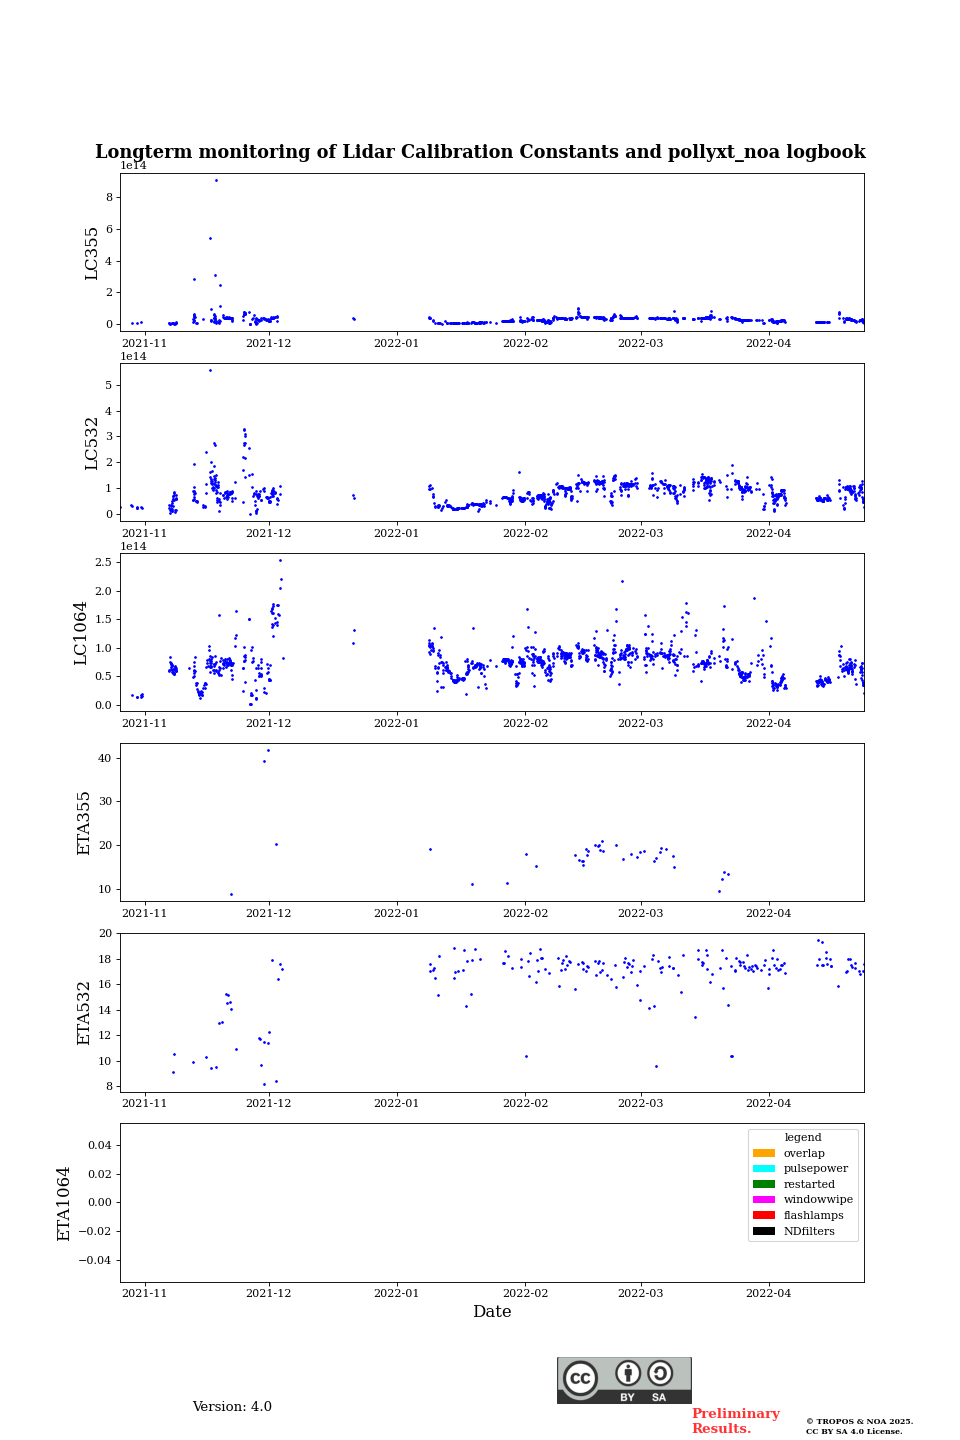The height and width of the screenshot is (1440, 960).
Task: Click the 2022-03 tick under the LC1064 plot
Action: [x=640, y=723]
